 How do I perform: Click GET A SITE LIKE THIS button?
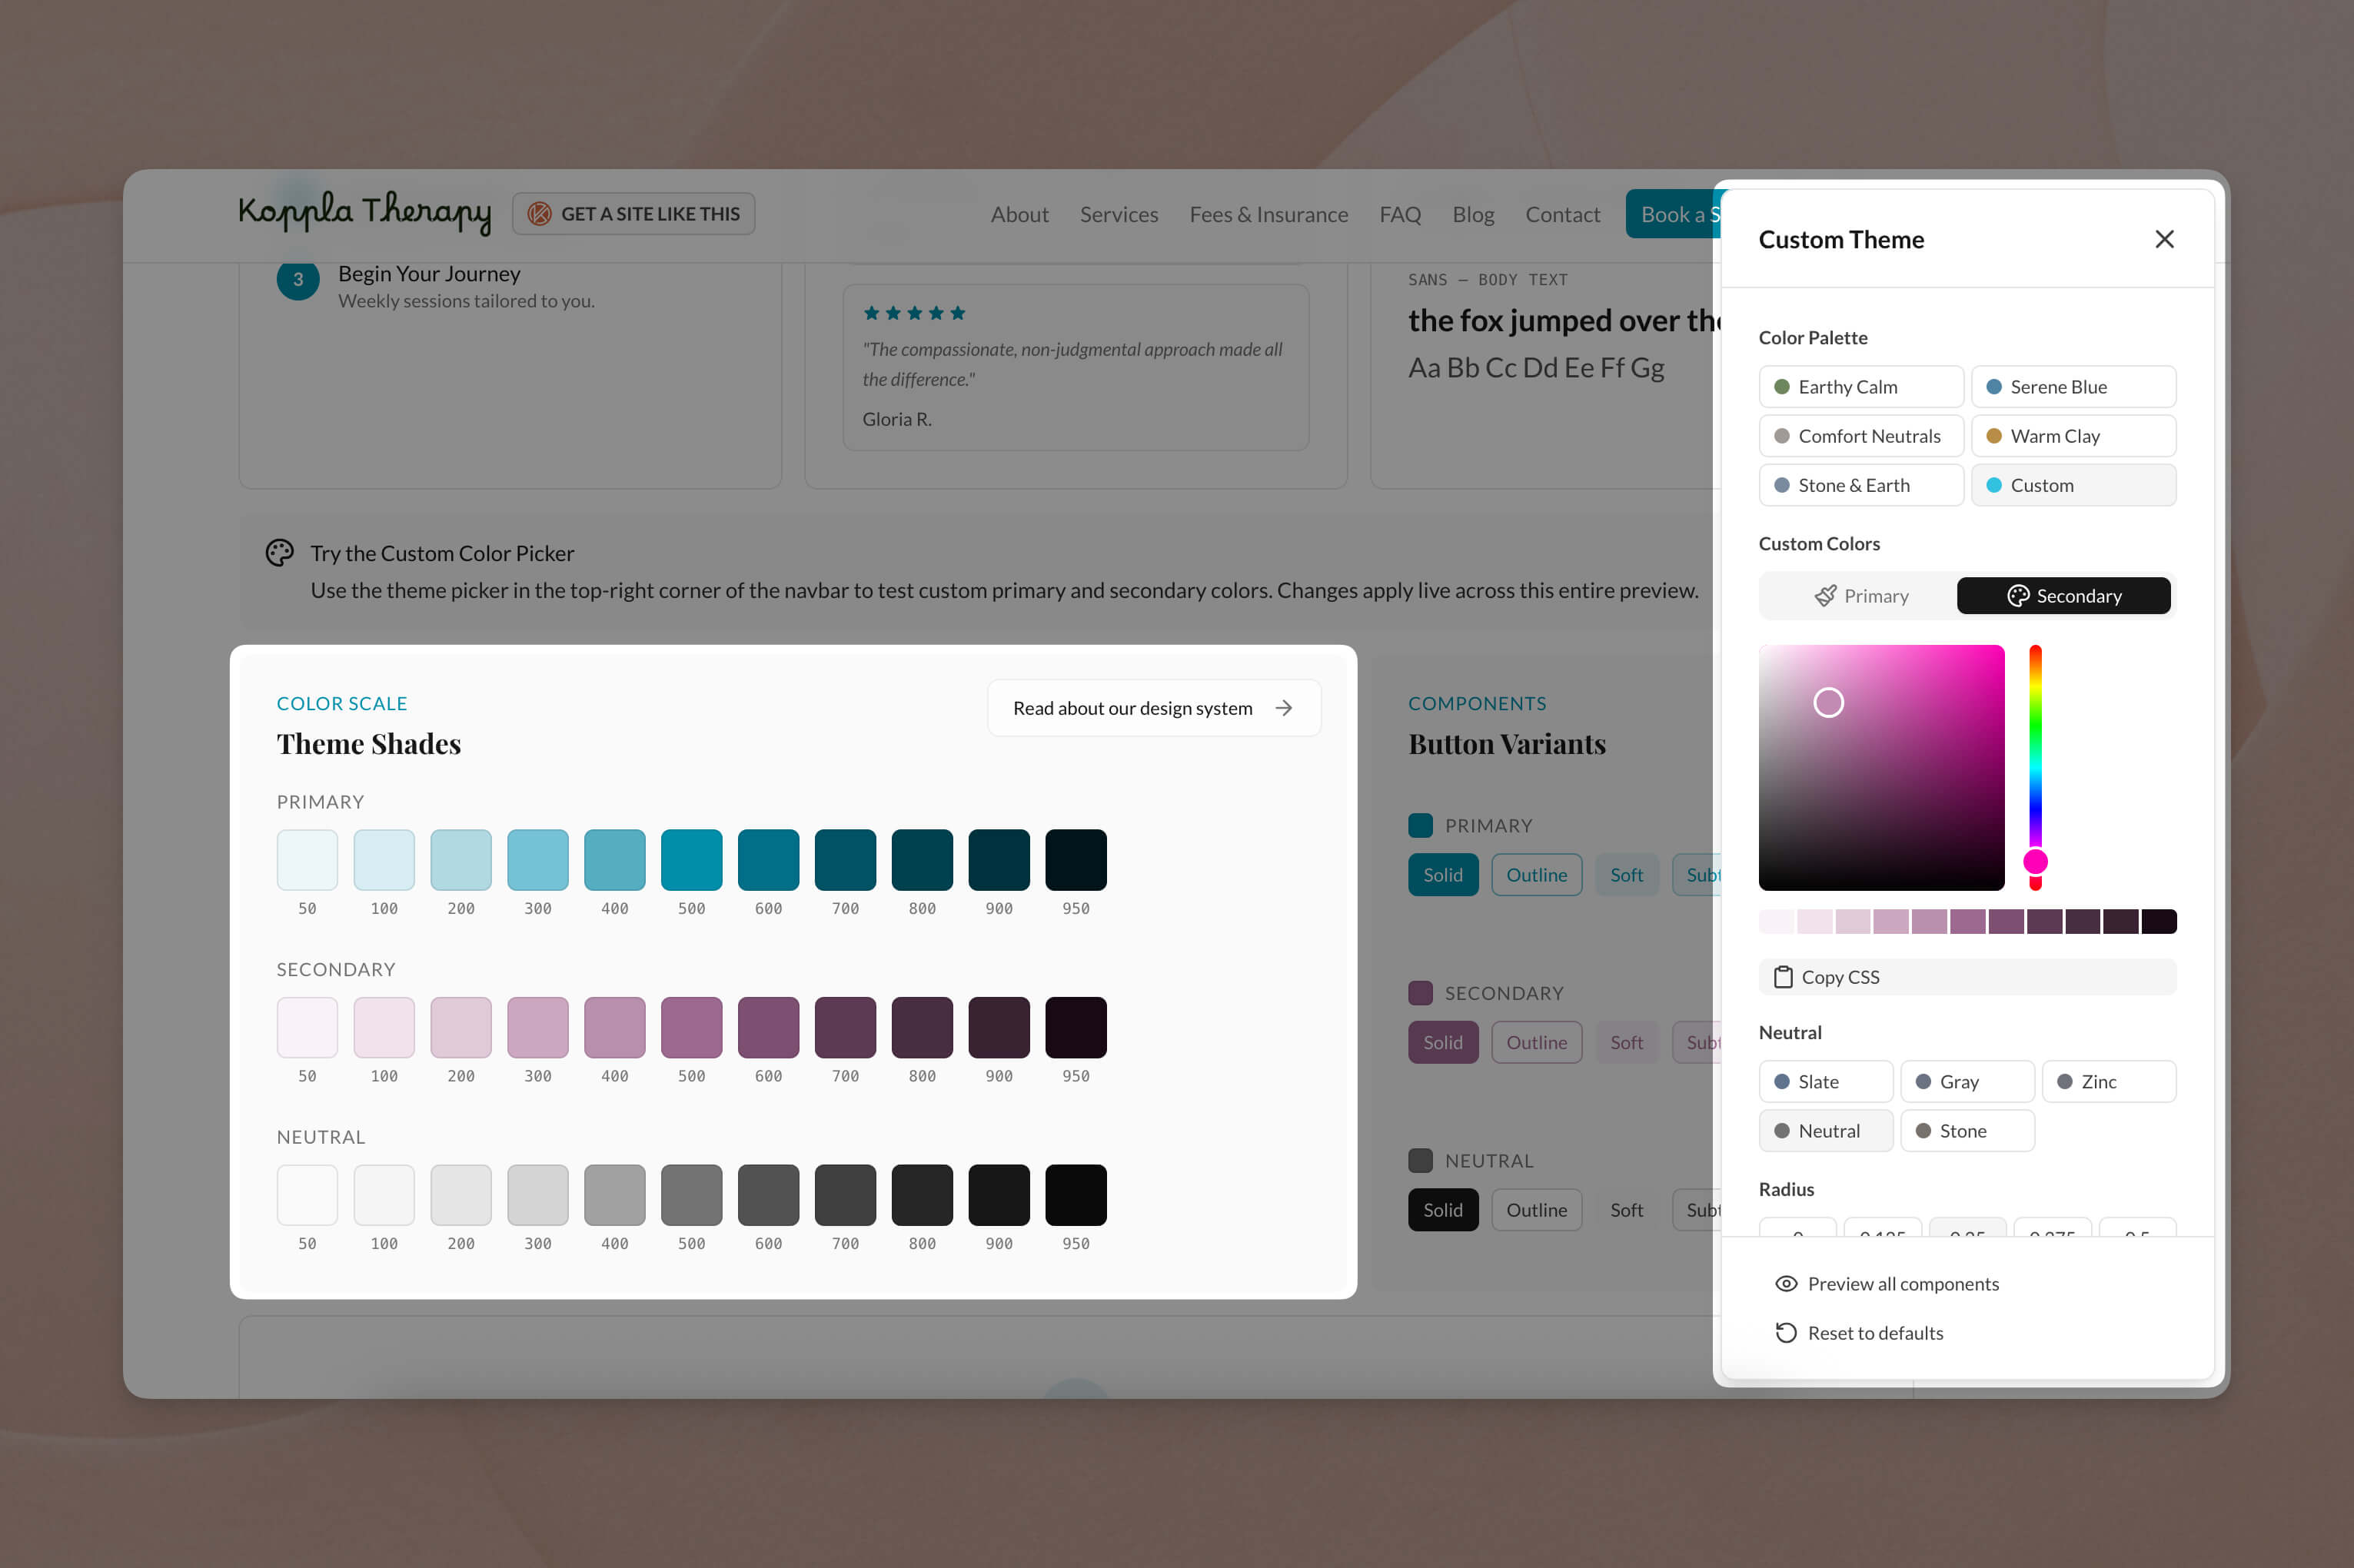pyautogui.click(x=634, y=214)
